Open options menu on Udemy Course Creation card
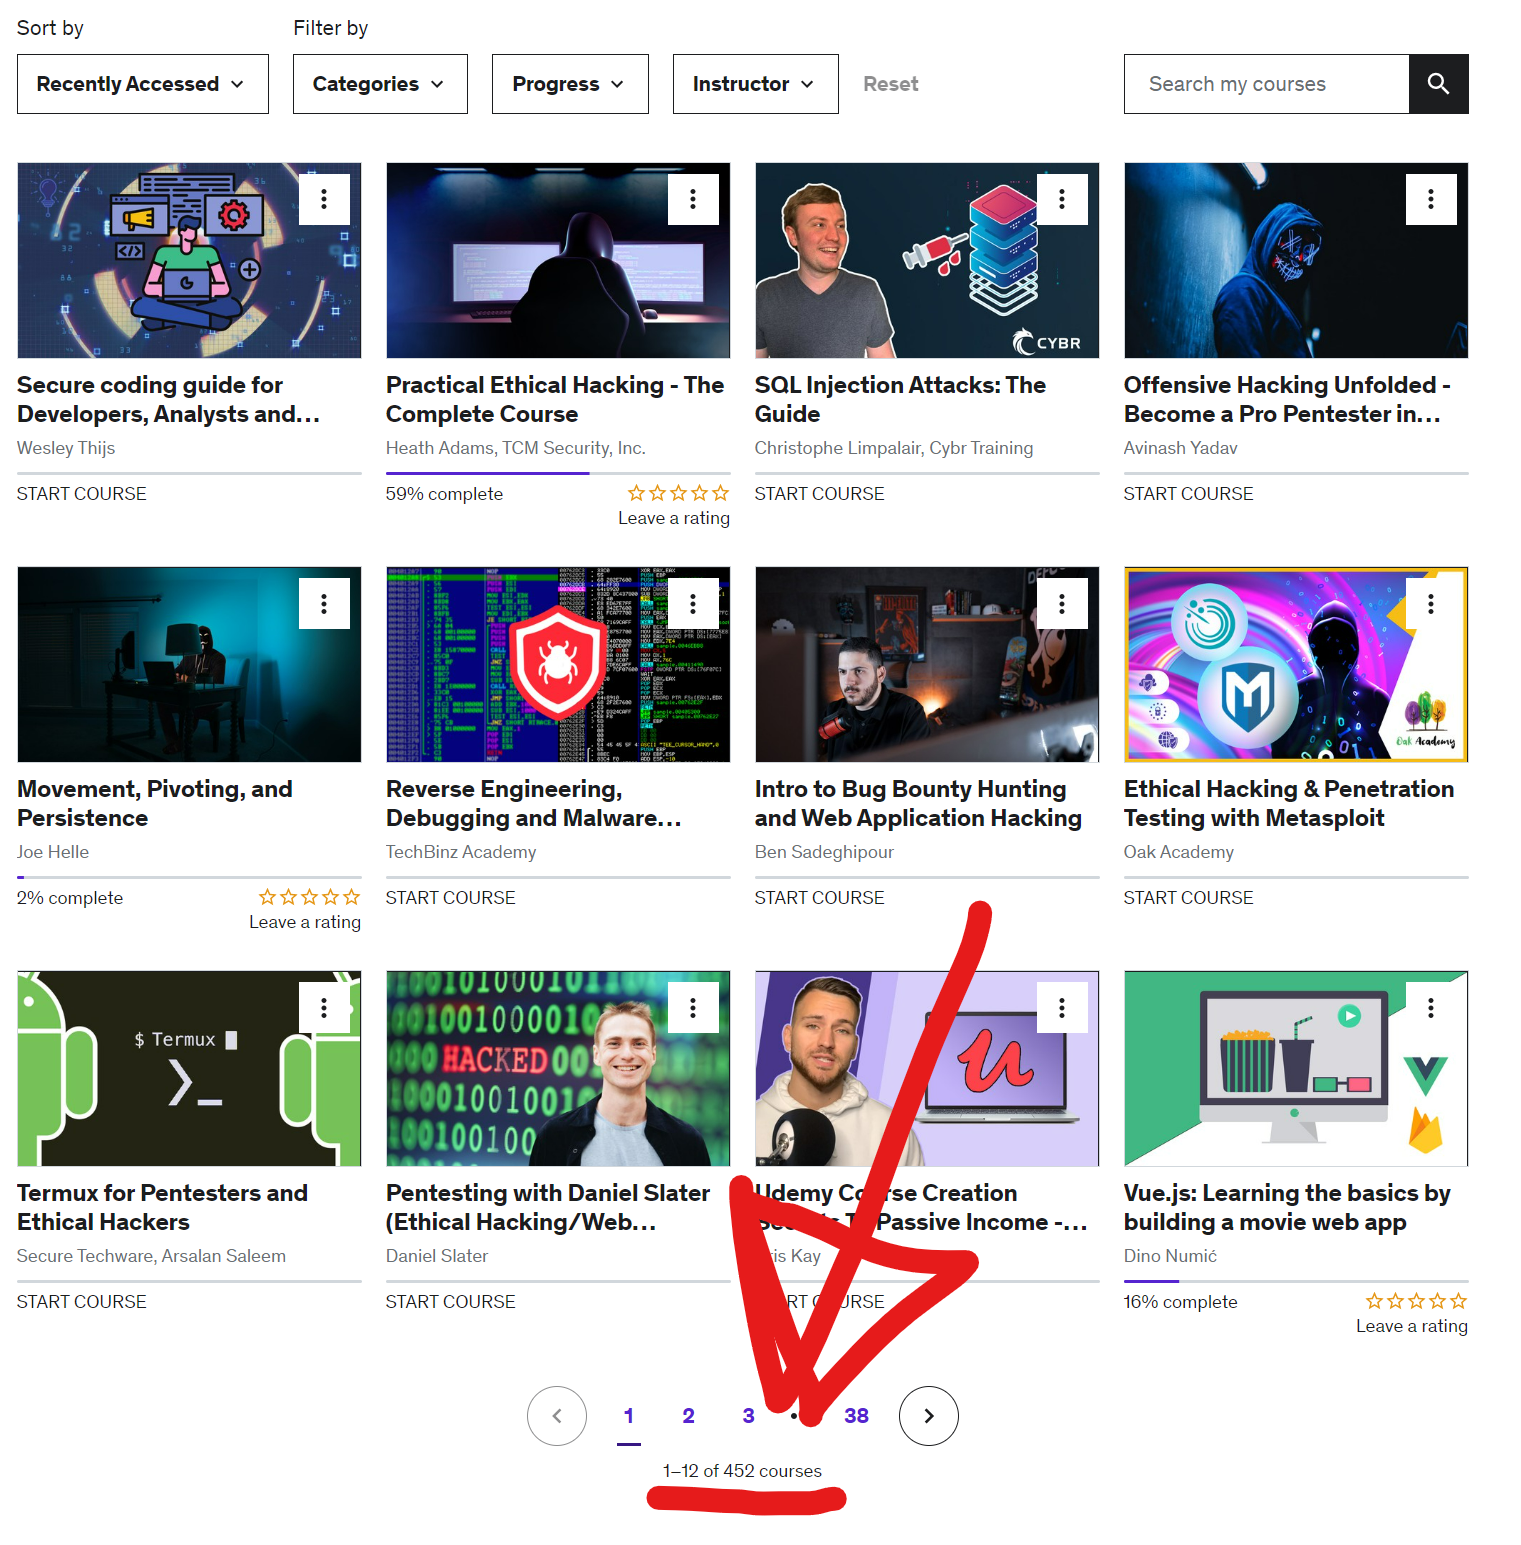The image size is (1521, 1545). point(1062,1007)
